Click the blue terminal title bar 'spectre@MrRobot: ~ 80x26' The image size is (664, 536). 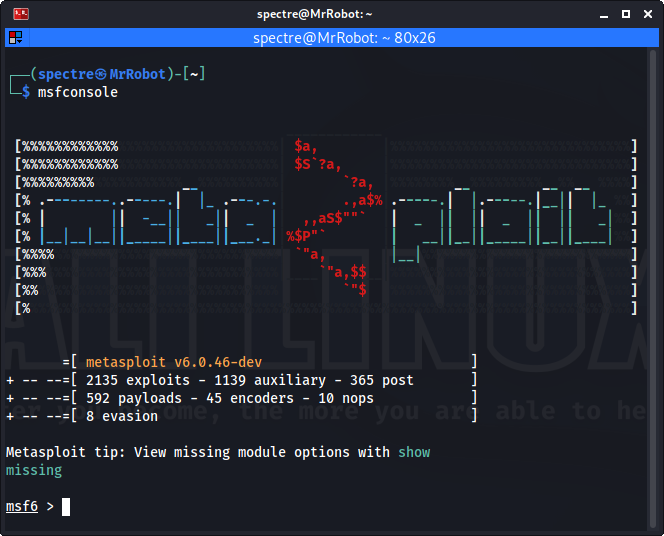click(344, 38)
